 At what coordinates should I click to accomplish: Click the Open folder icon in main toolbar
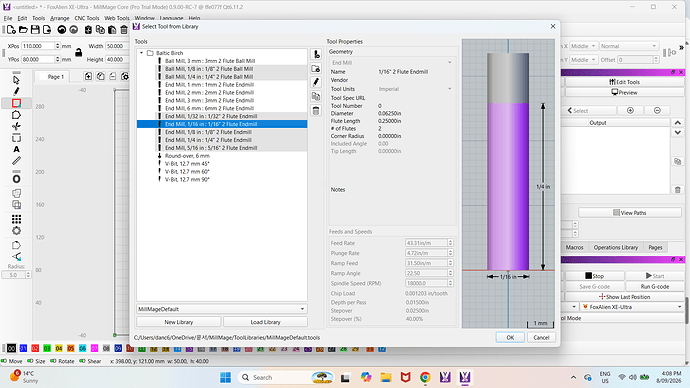point(23,29)
